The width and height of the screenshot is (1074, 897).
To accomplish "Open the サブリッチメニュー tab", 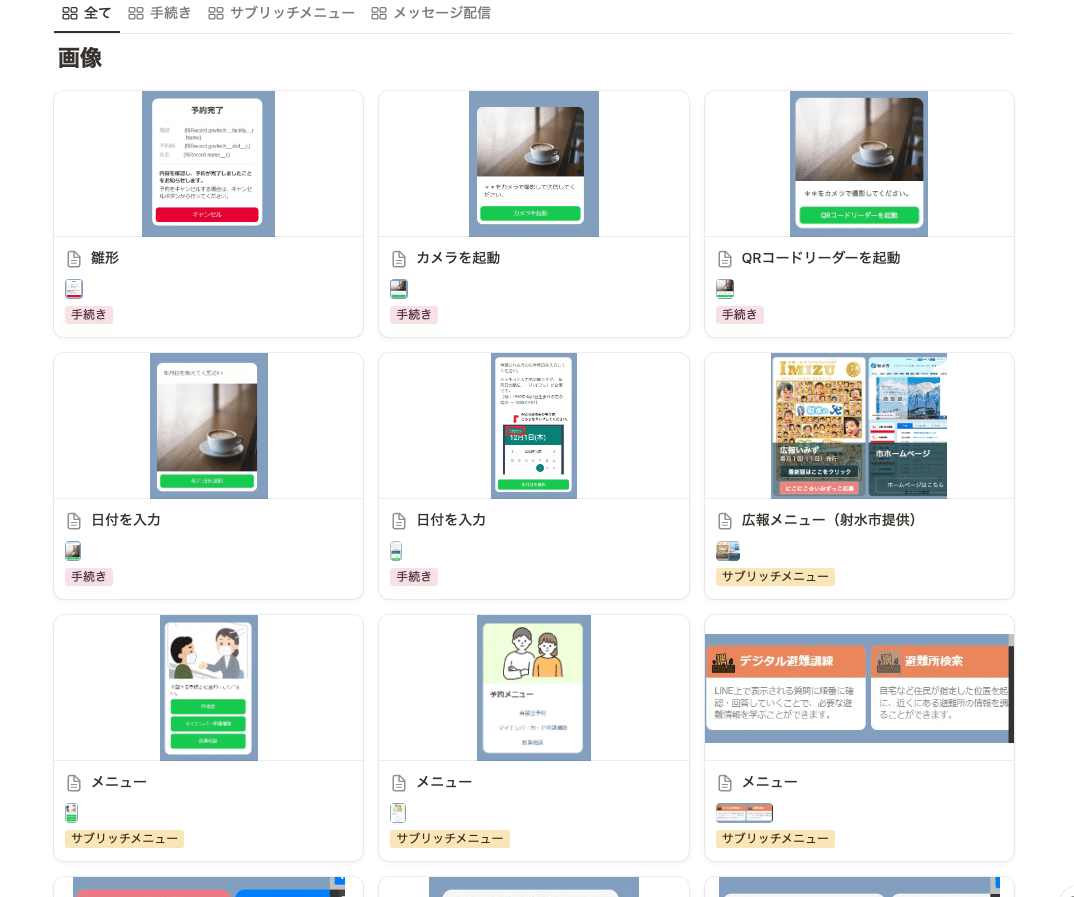I will coord(282,13).
